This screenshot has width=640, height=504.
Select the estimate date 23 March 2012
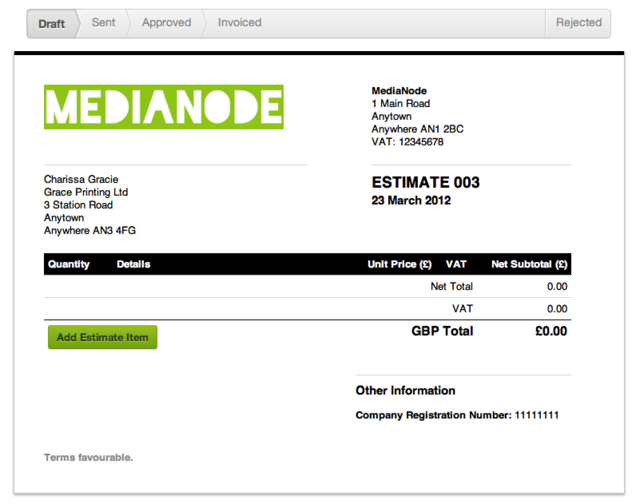click(x=411, y=200)
